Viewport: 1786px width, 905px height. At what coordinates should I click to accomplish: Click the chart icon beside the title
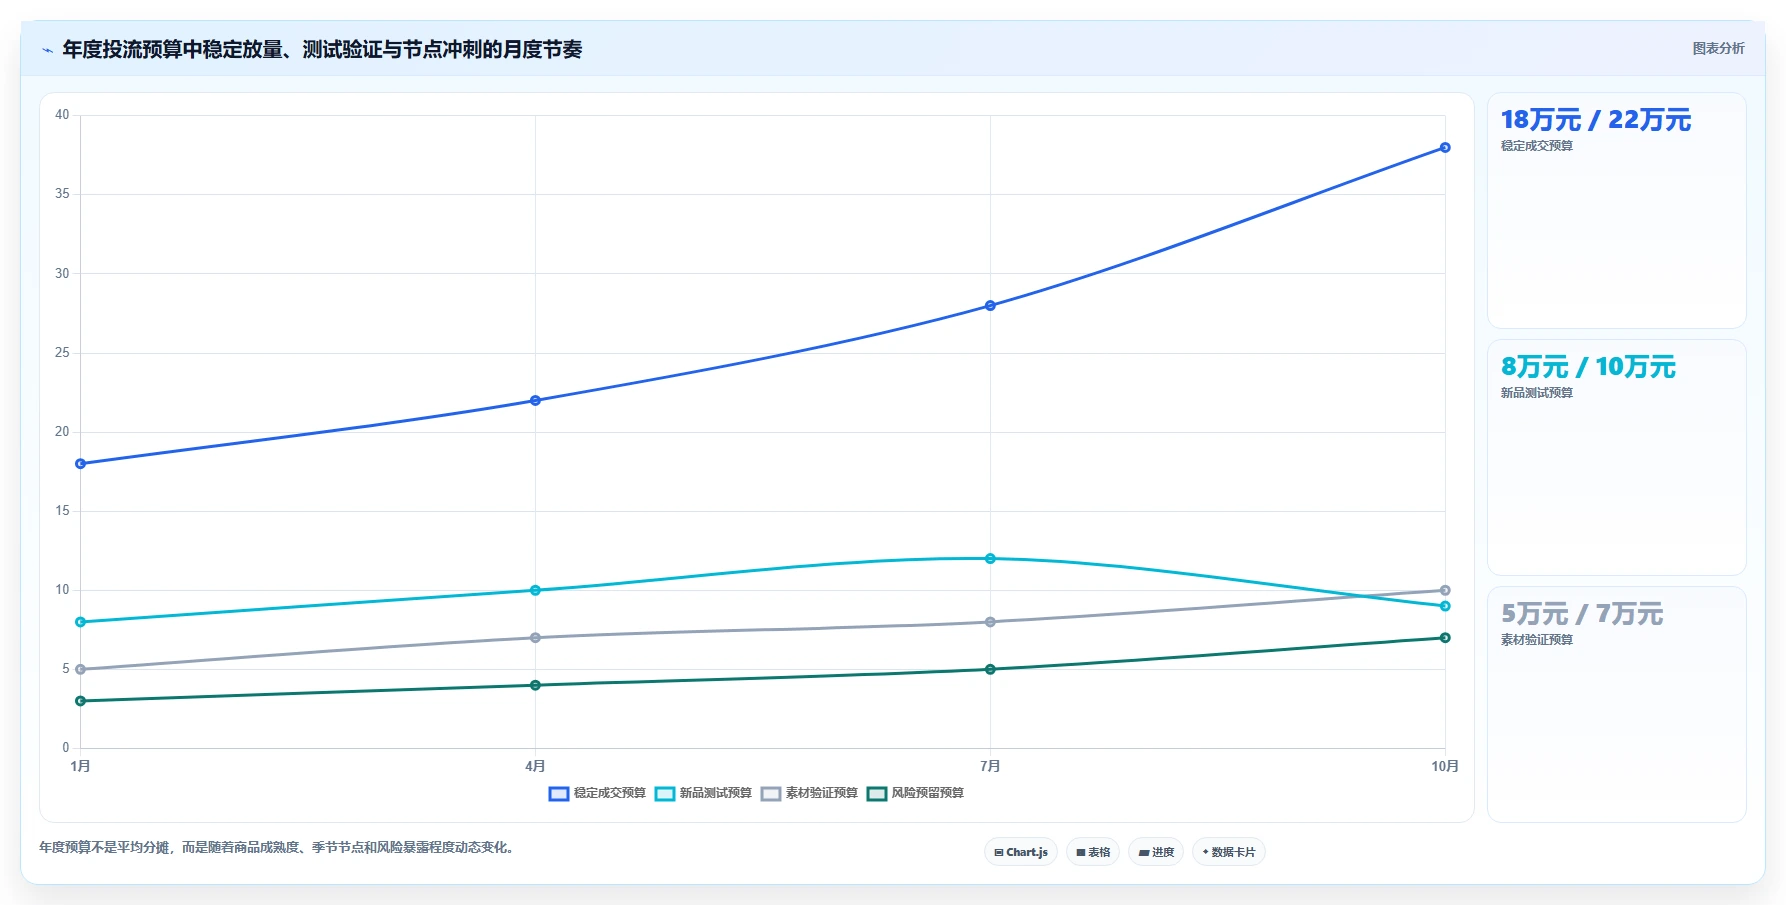[x=47, y=49]
